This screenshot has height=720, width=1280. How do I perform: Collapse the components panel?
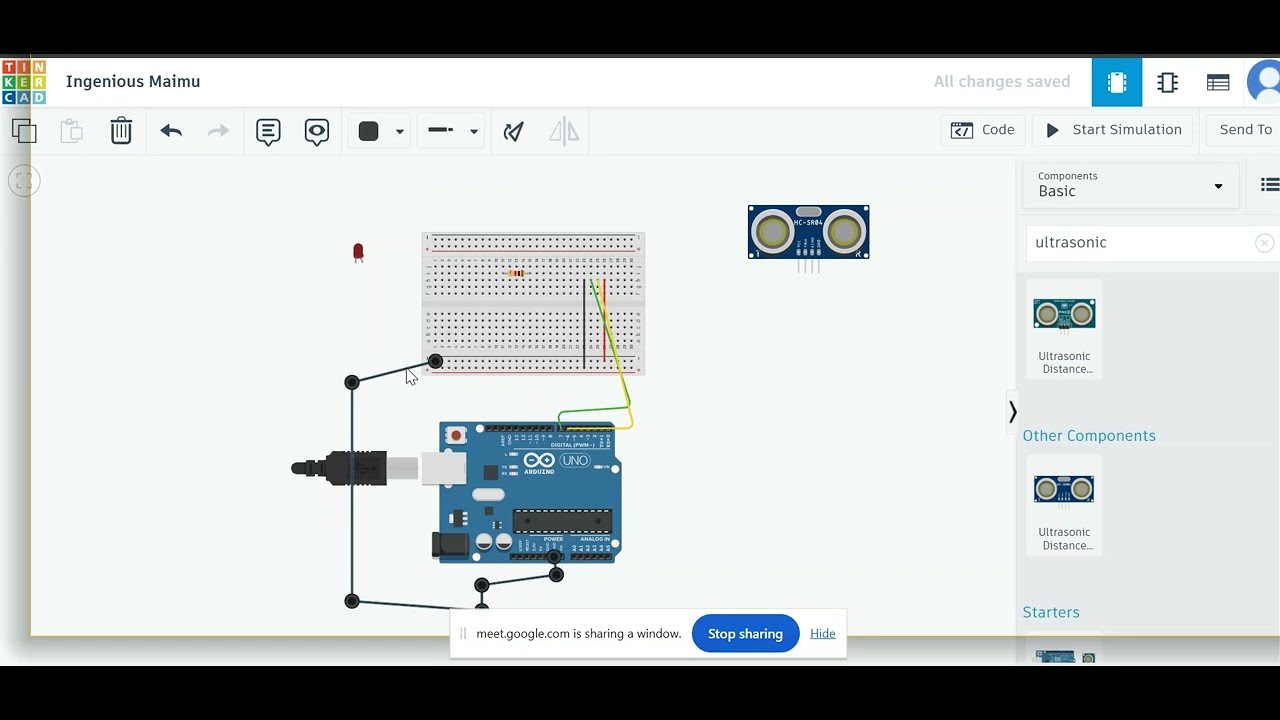point(1012,412)
